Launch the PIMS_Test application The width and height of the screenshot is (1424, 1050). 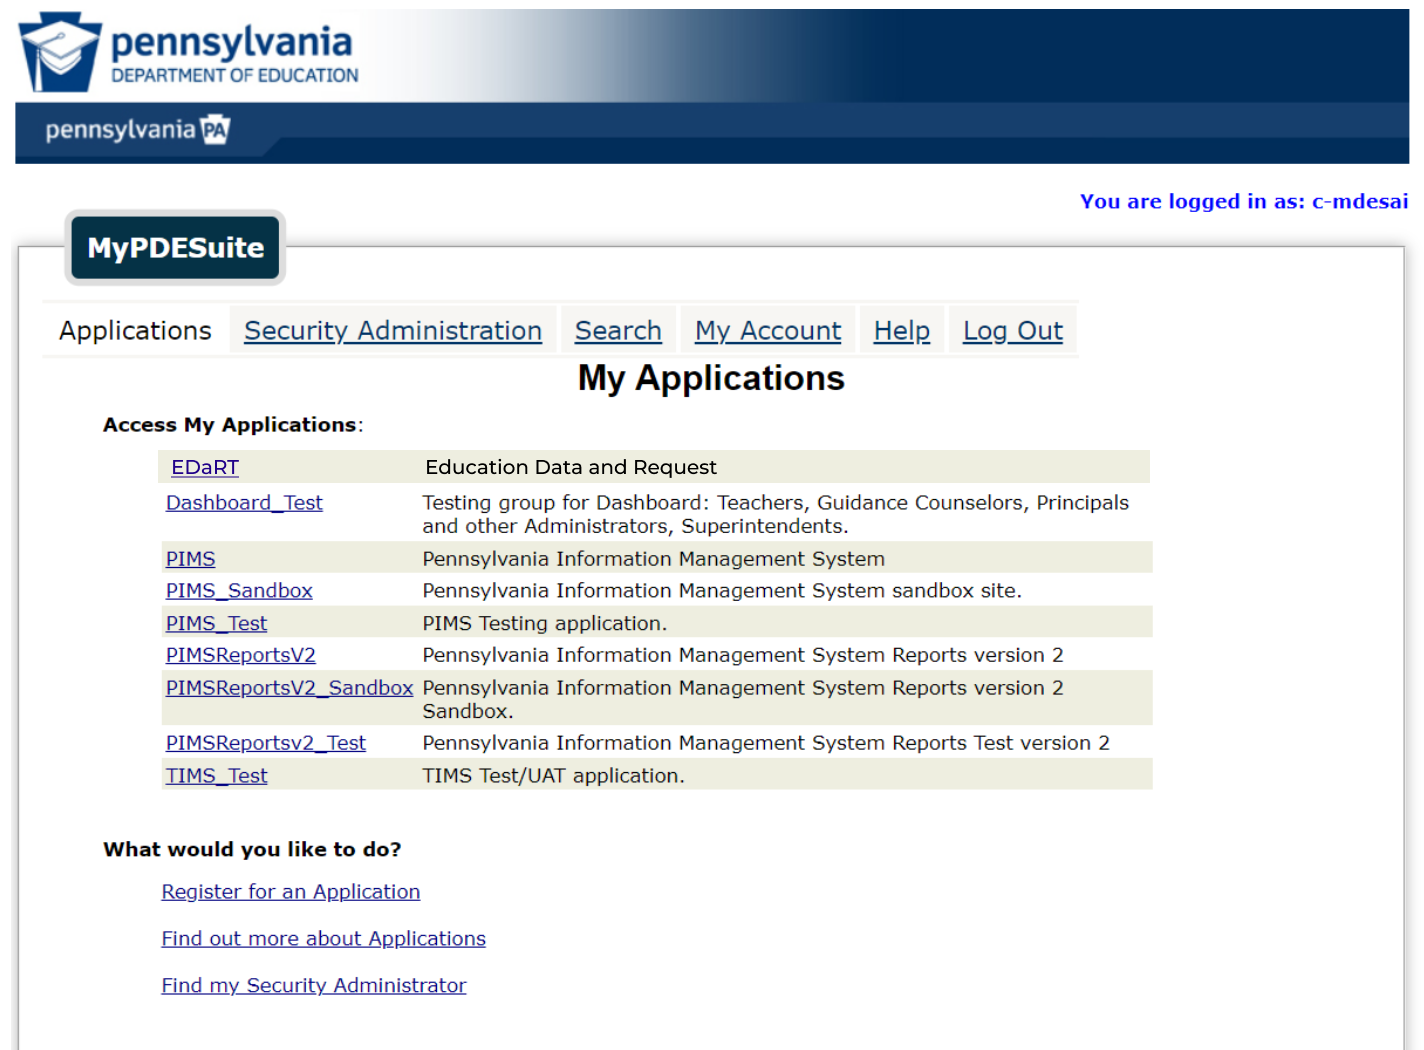(216, 624)
